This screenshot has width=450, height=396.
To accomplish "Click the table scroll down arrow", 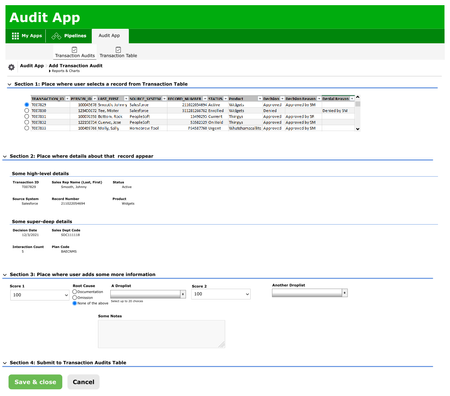I will [x=357, y=129].
